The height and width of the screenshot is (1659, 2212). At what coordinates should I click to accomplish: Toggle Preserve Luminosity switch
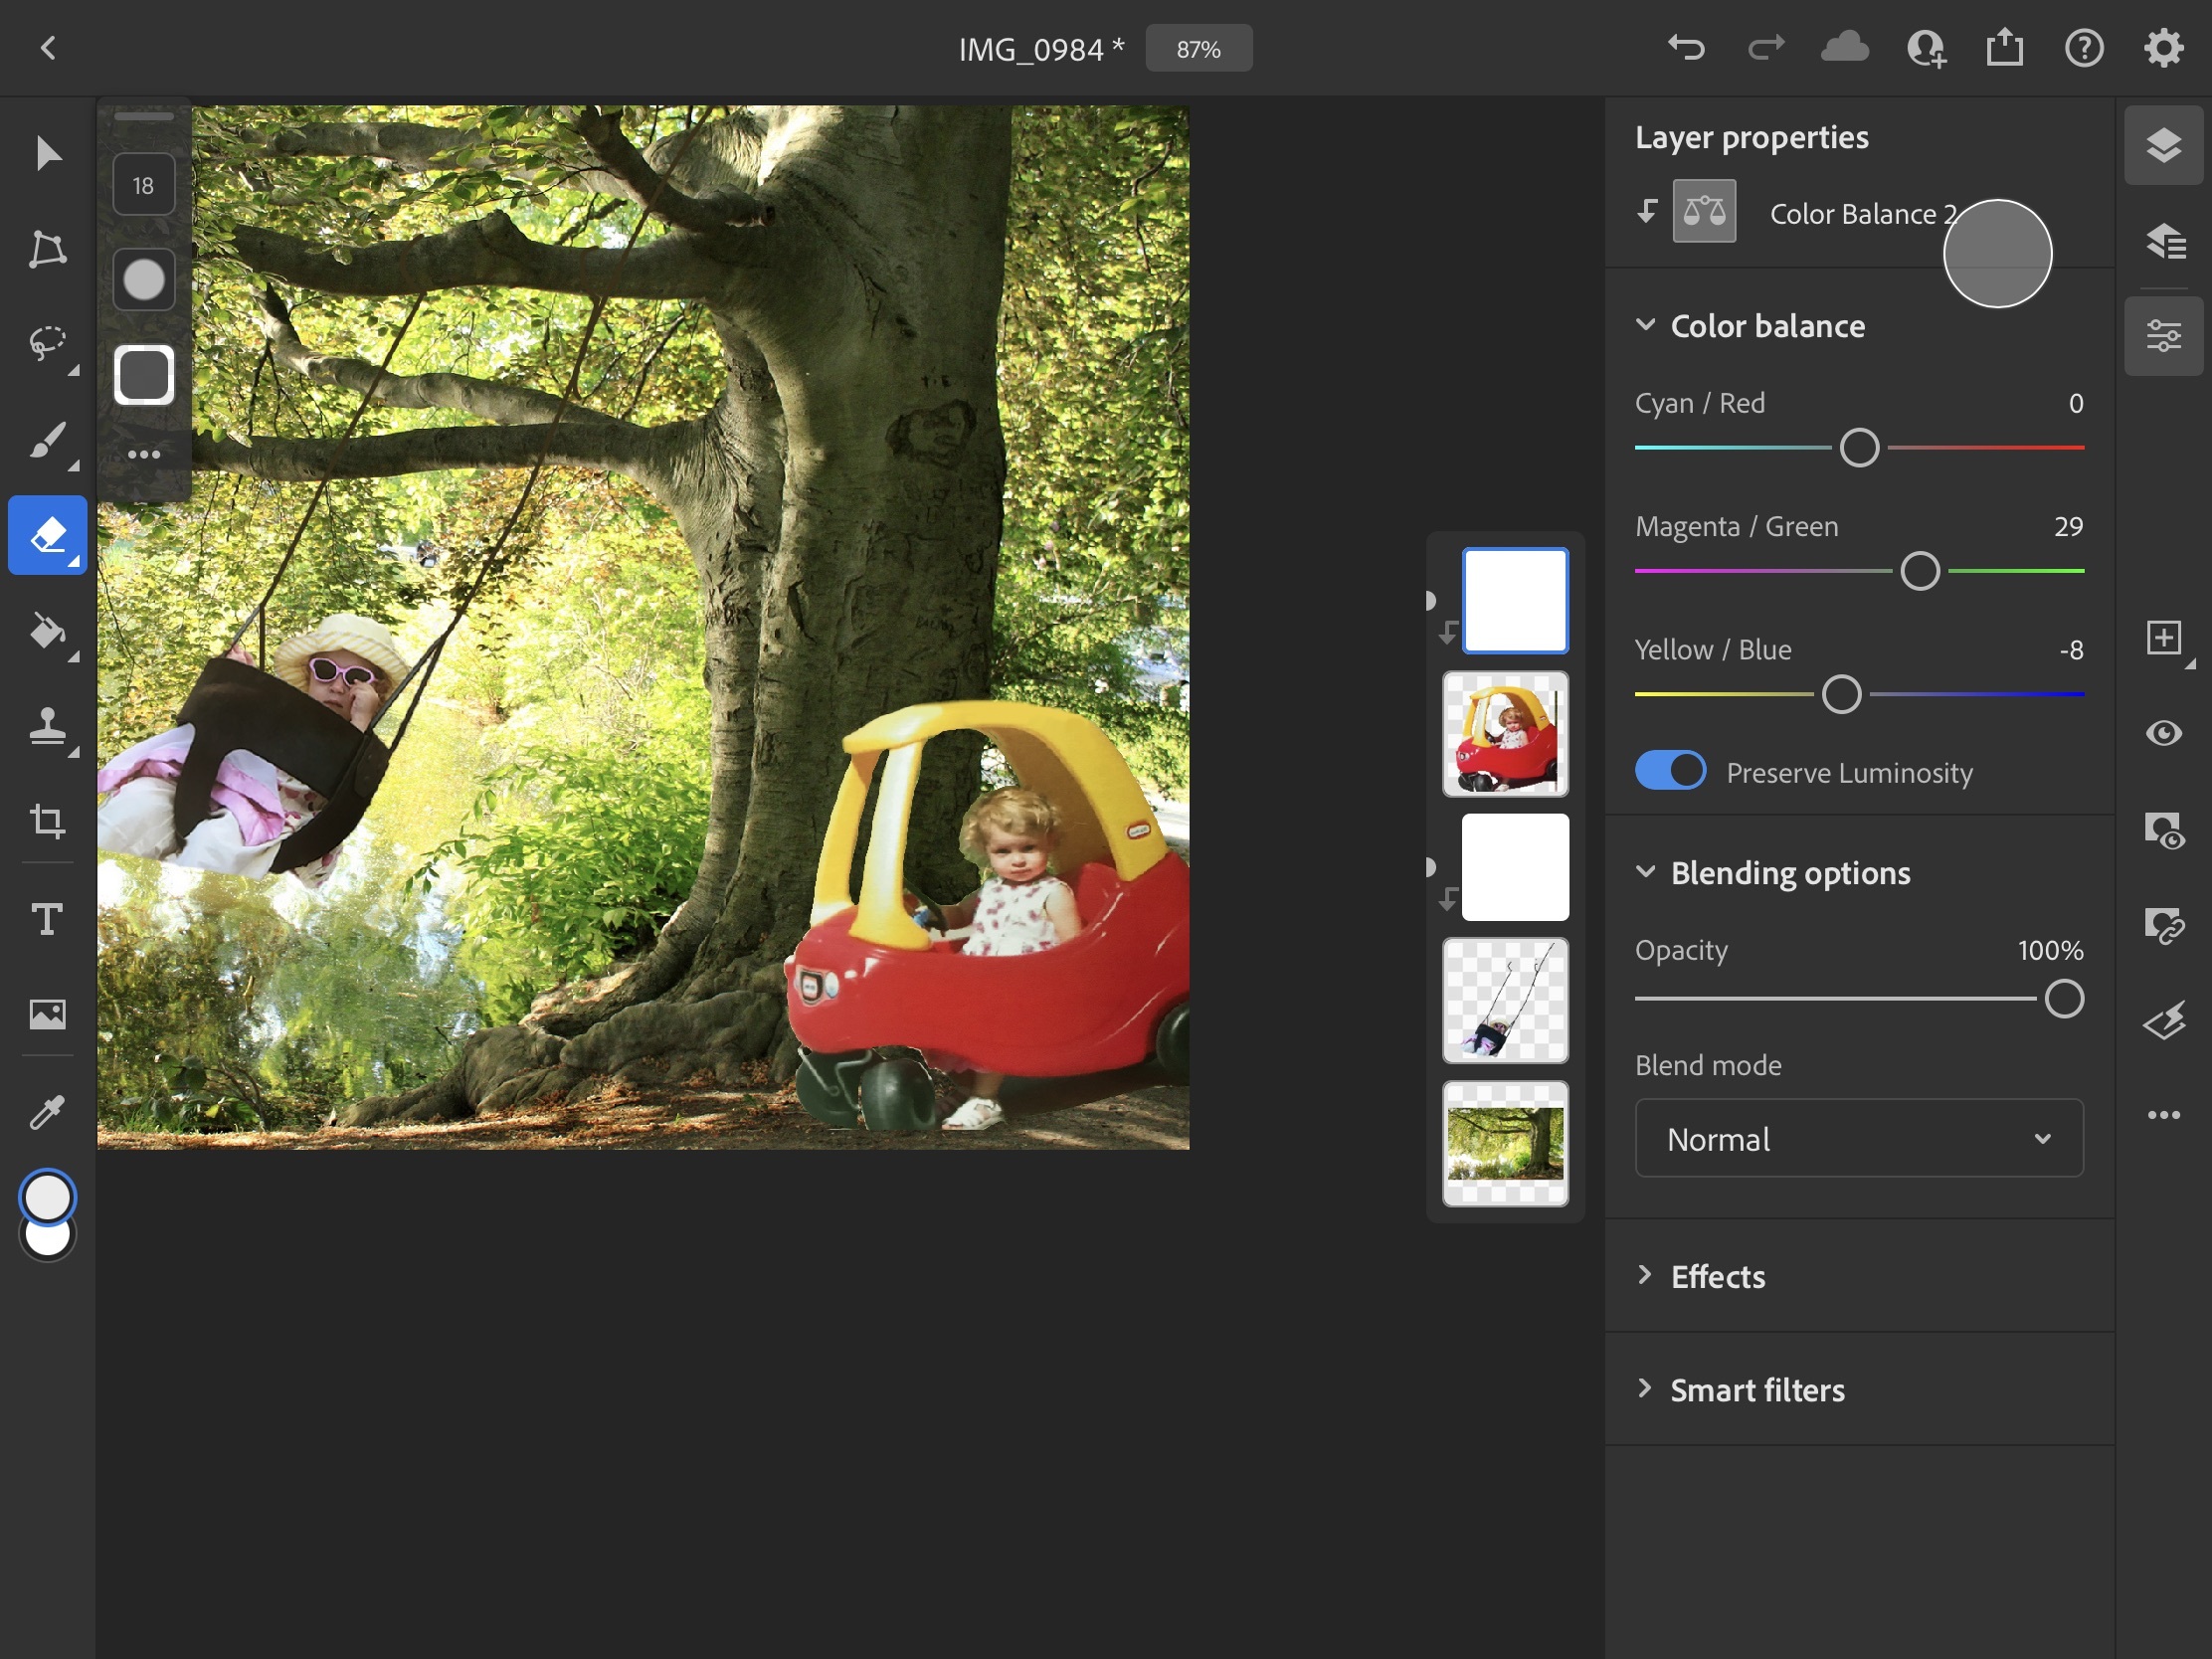(1670, 771)
